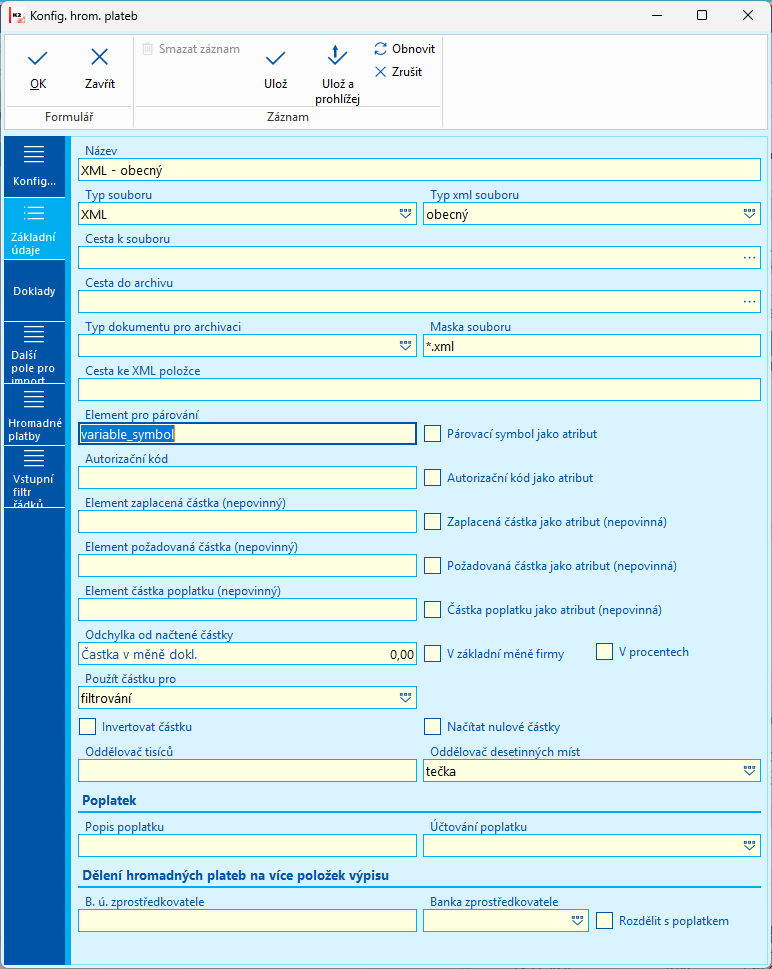Maximize the Konfig. hrom. plateb window
The height and width of the screenshot is (969, 772).
pos(702,16)
